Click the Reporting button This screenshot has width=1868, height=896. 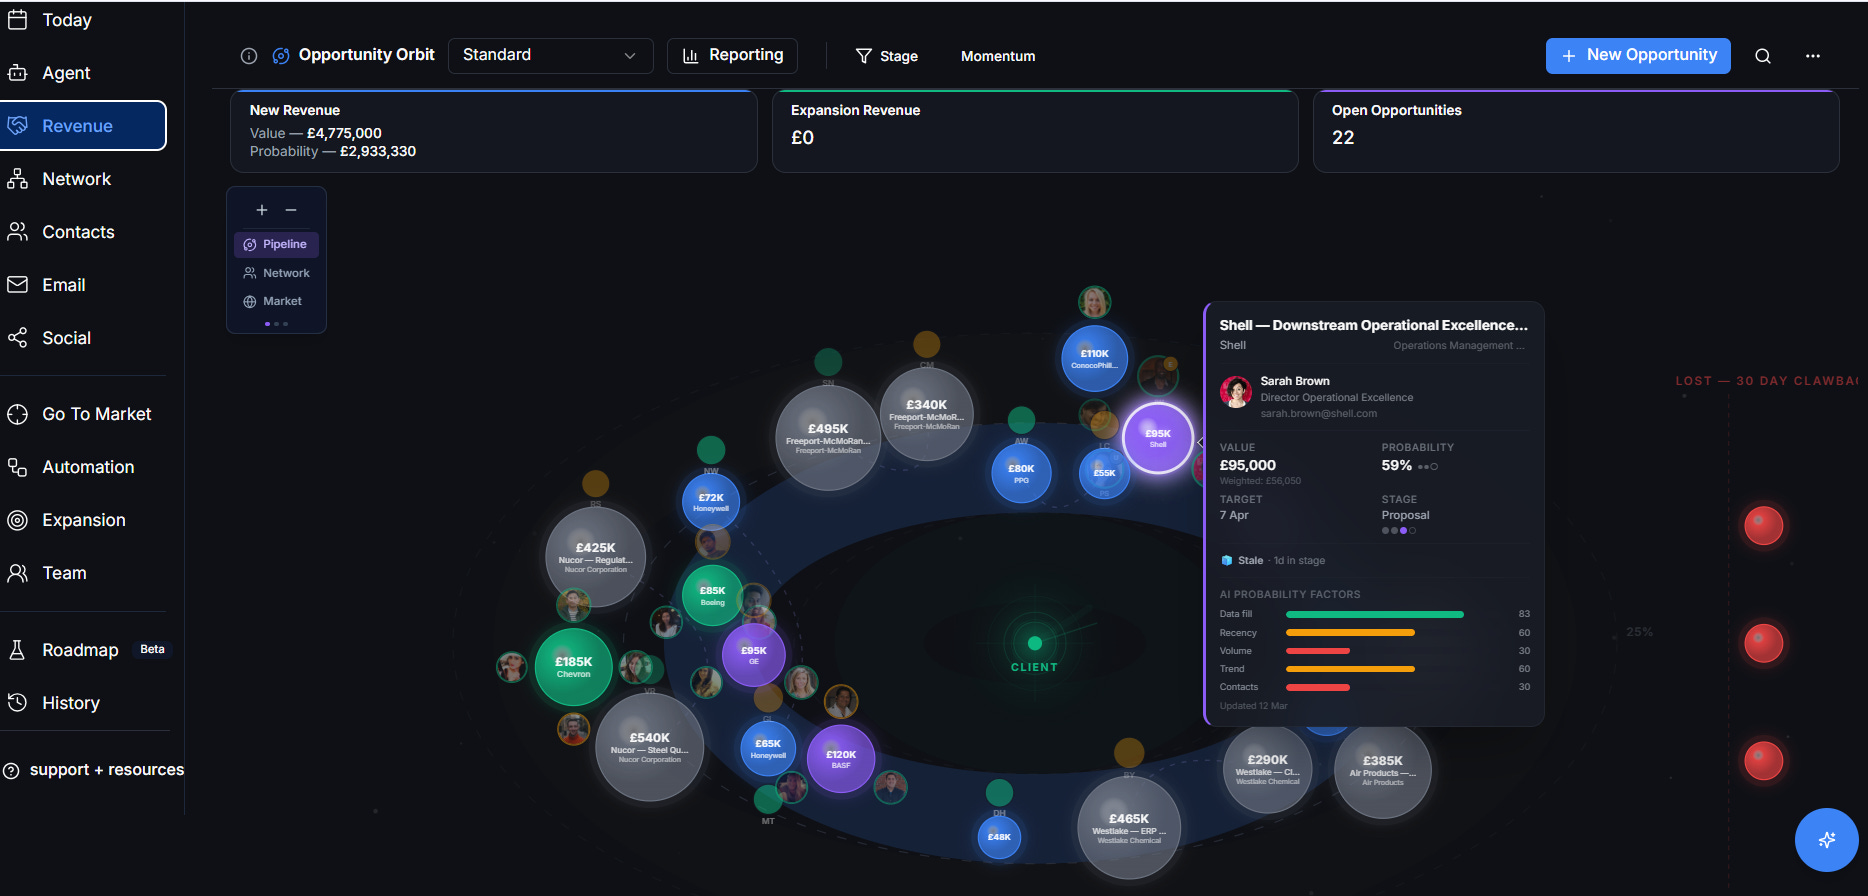pyautogui.click(x=732, y=56)
